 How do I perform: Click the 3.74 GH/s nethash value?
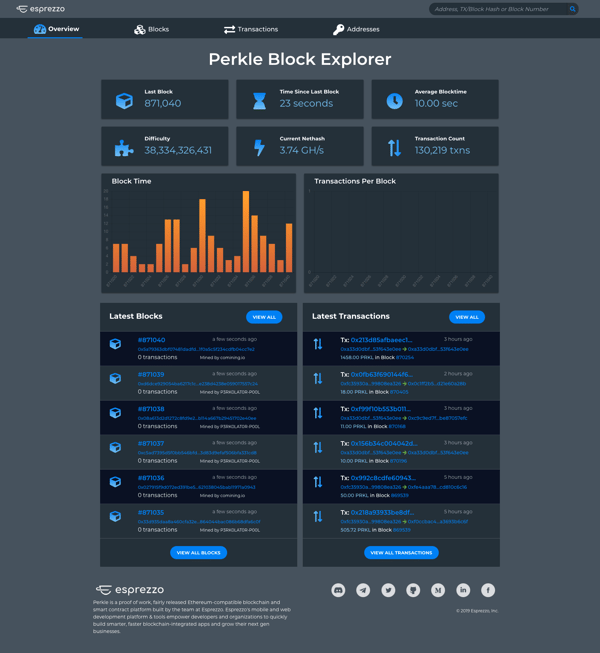[301, 150]
